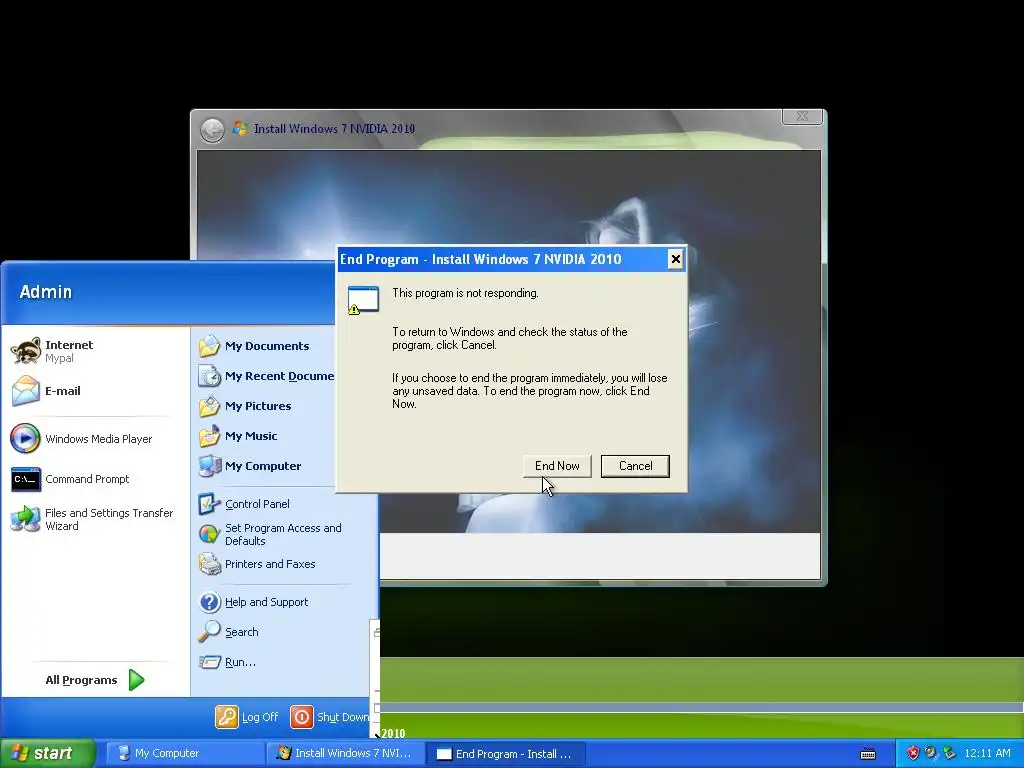Switch to My Computer taskbar item
This screenshot has width=1024, height=768.
tap(184, 753)
